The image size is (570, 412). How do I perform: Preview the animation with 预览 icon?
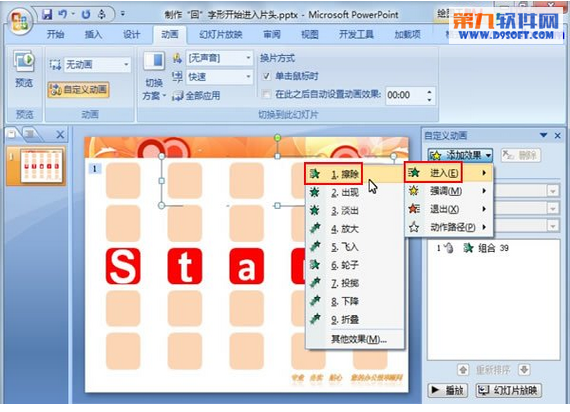coord(24,69)
